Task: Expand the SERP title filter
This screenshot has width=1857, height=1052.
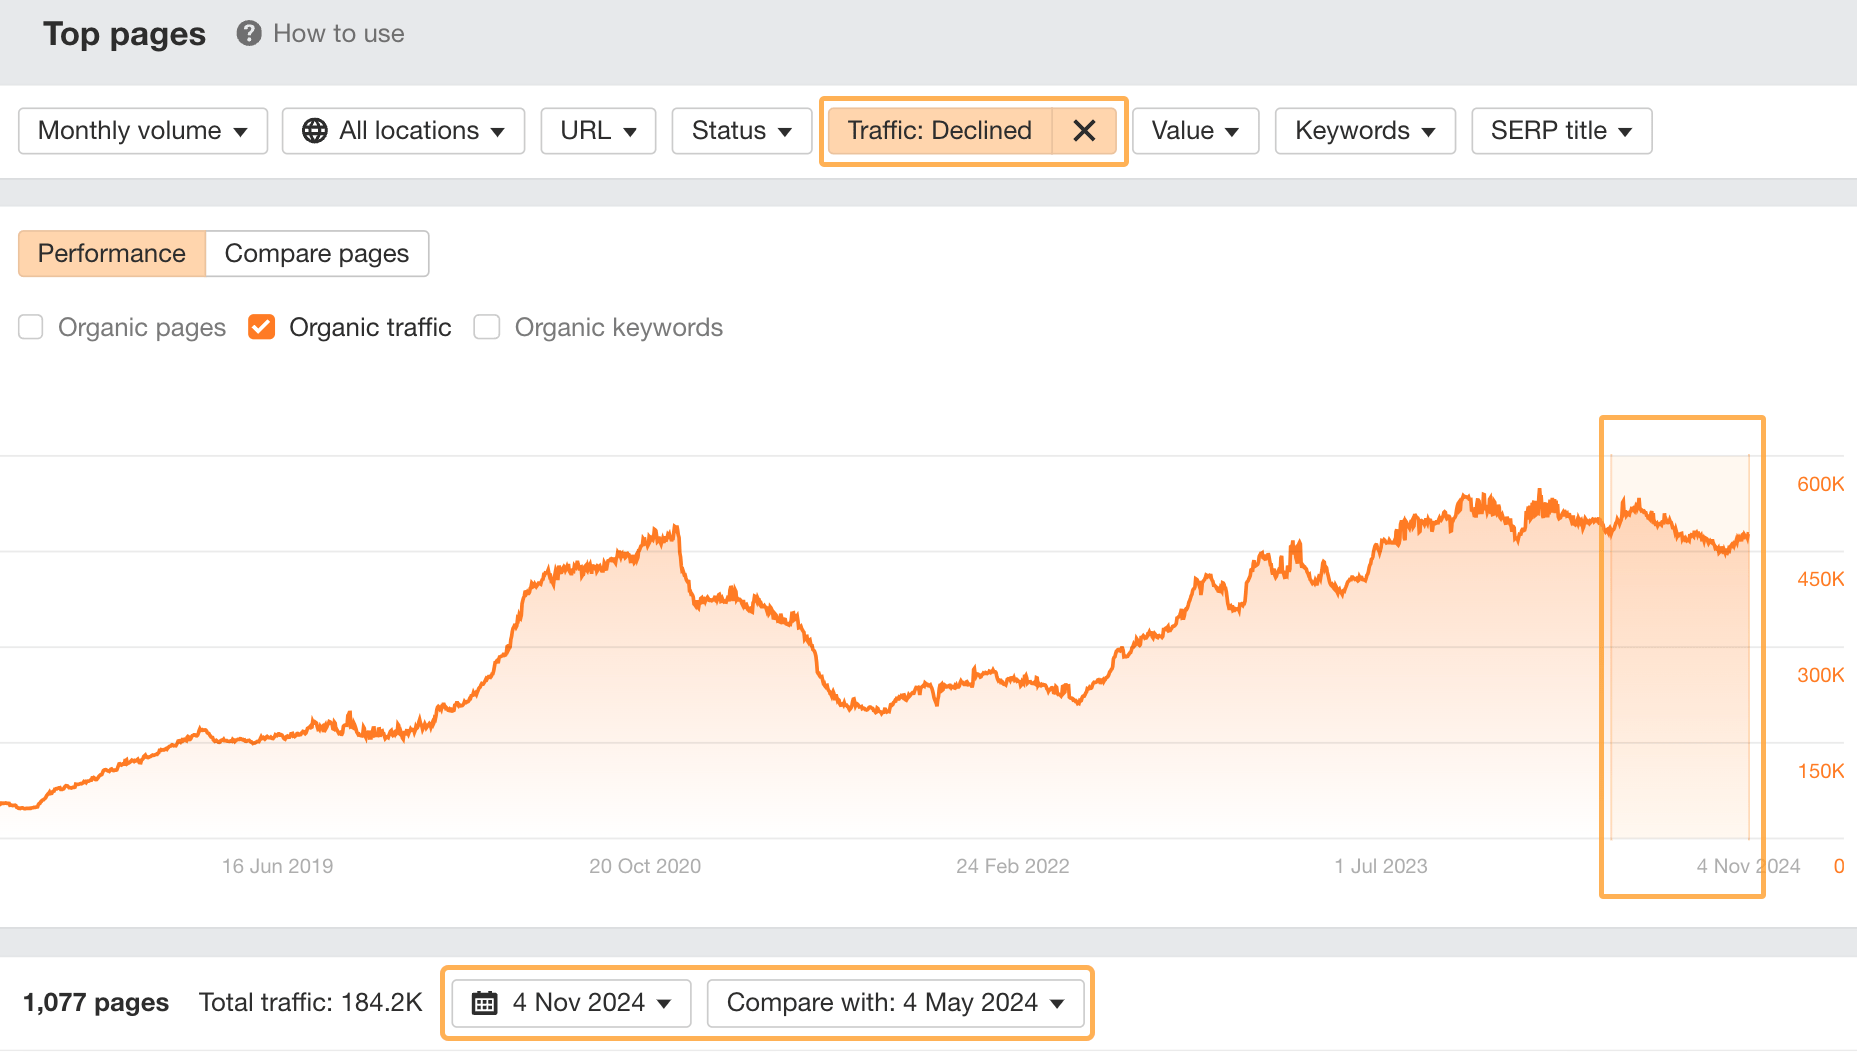Action: click(1560, 130)
